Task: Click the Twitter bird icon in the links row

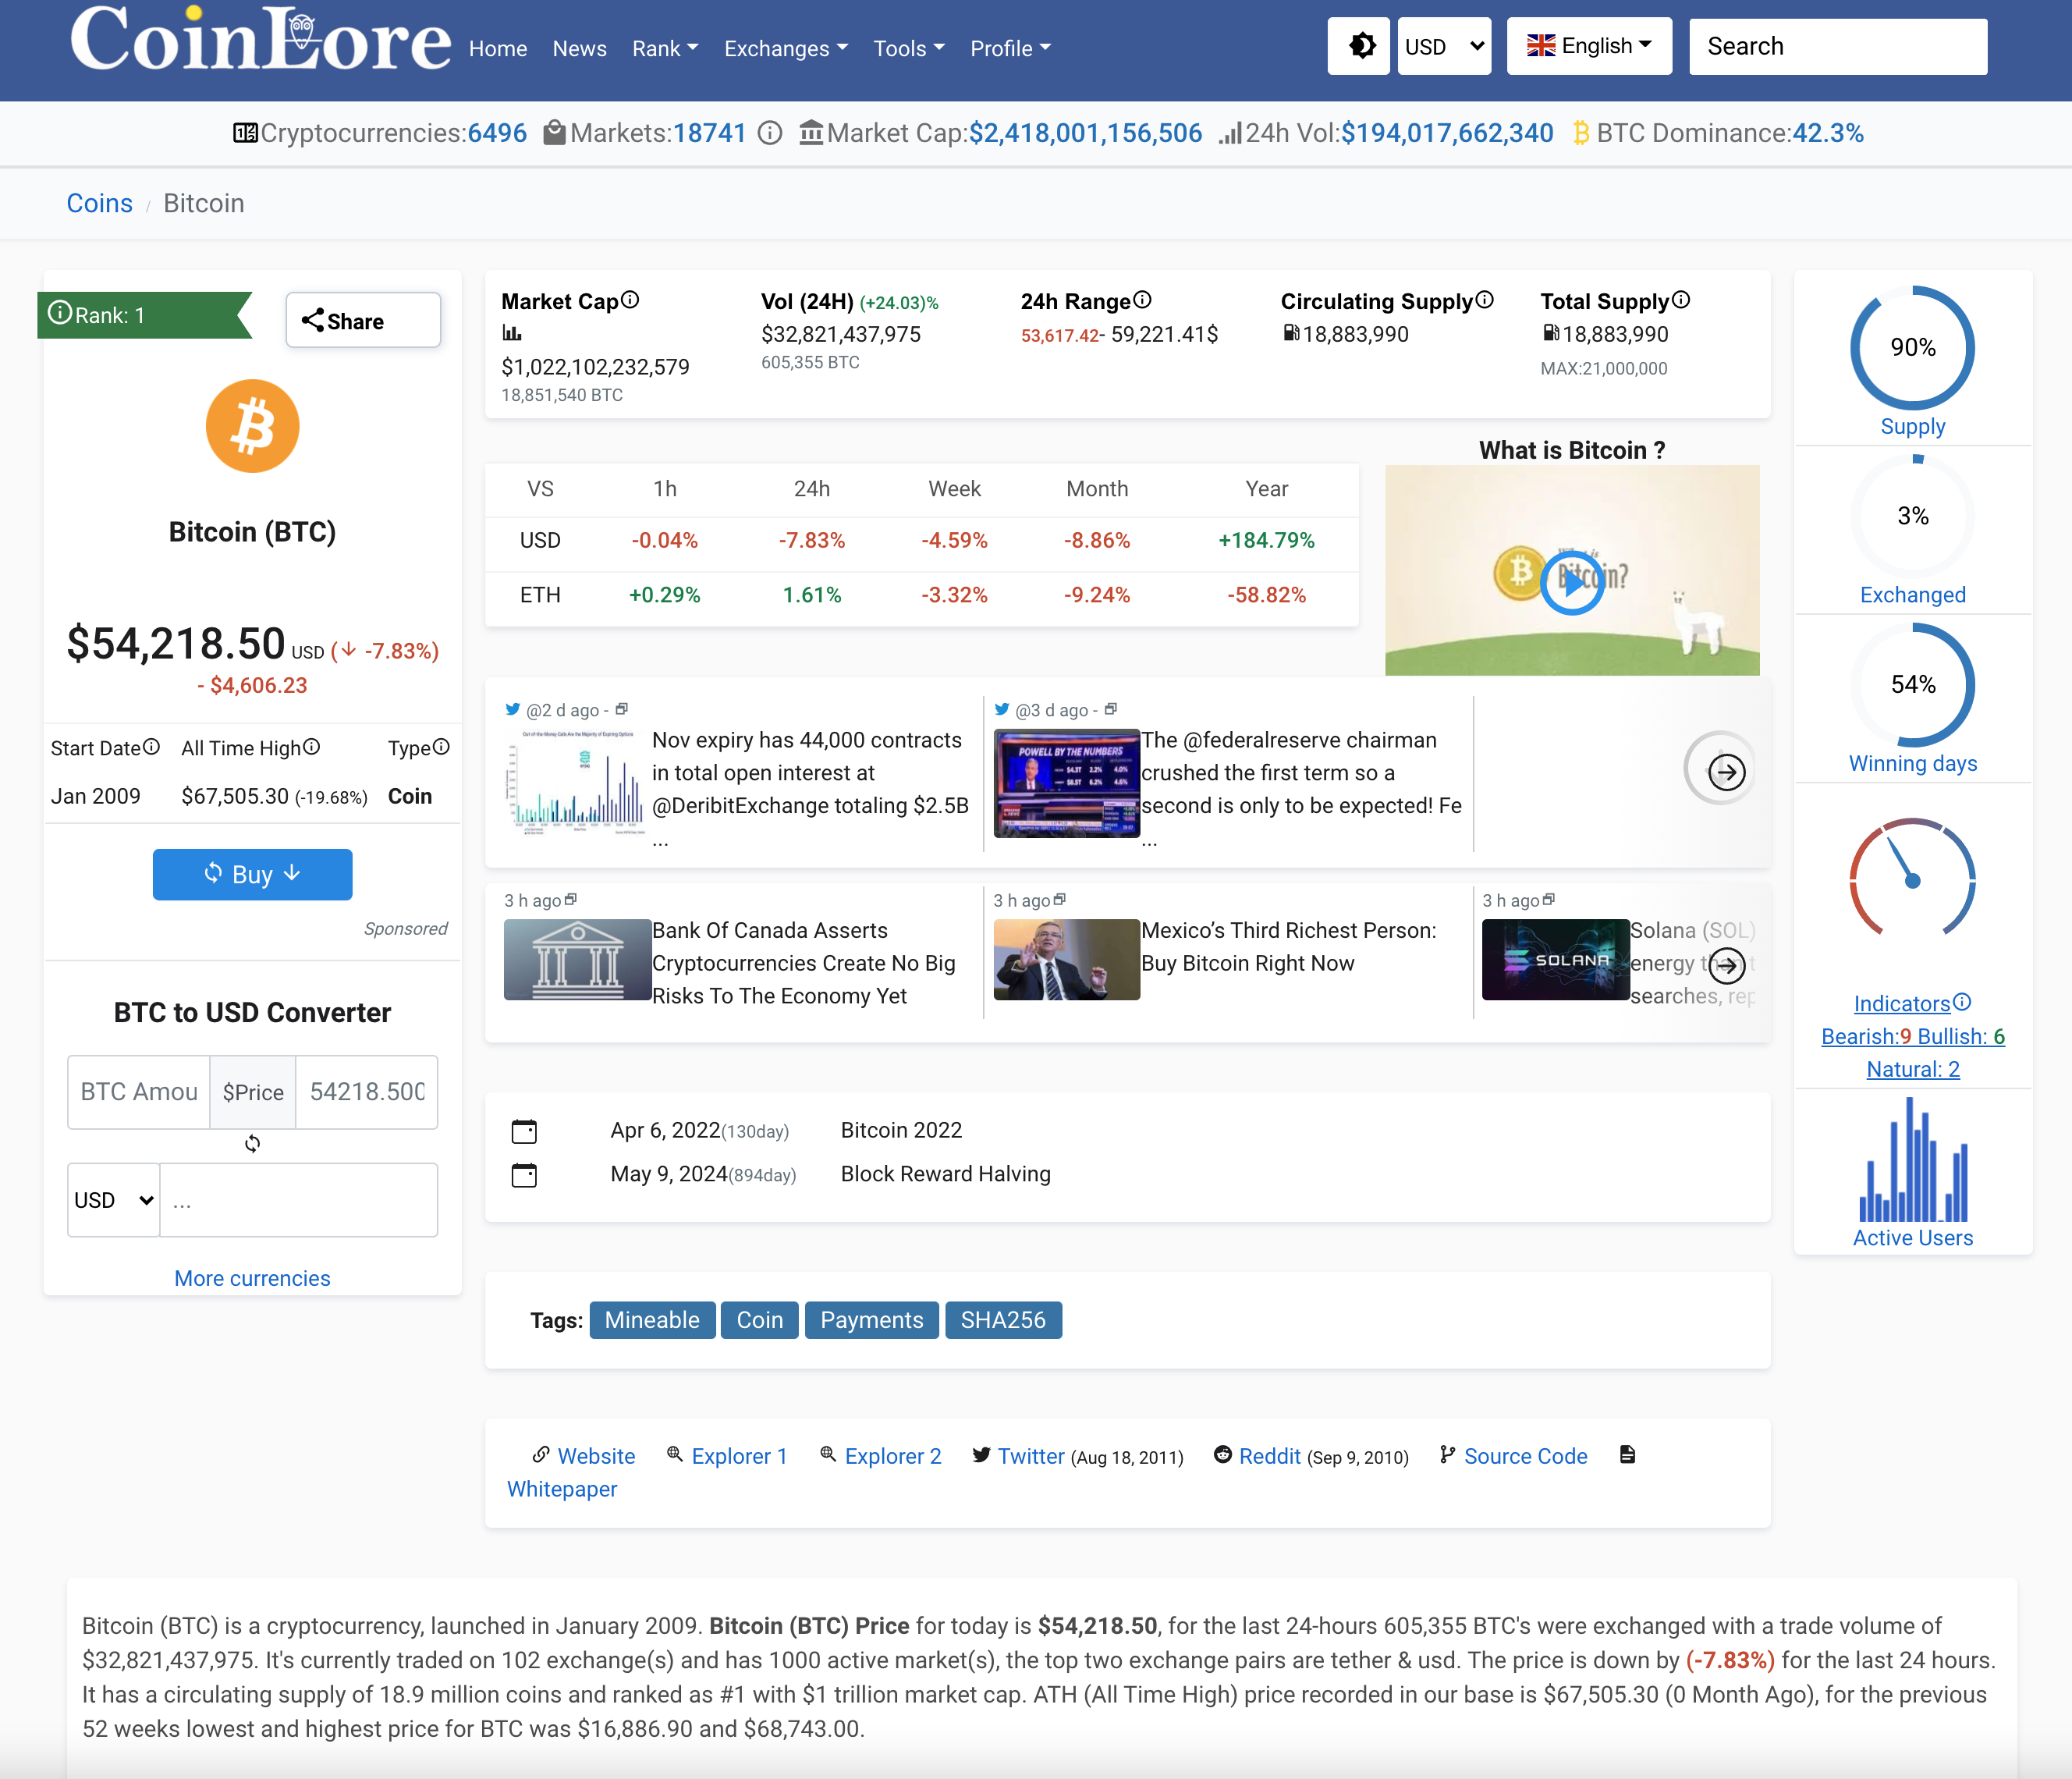Action: pos(983,1456)
